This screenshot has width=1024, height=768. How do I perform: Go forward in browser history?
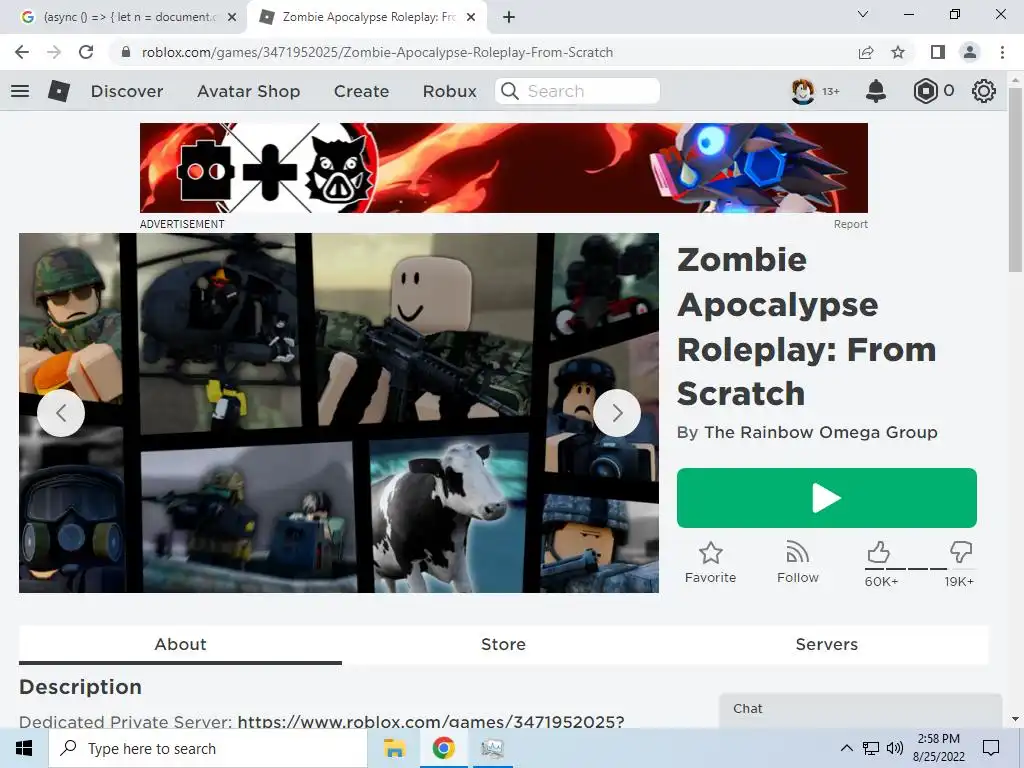54,52
